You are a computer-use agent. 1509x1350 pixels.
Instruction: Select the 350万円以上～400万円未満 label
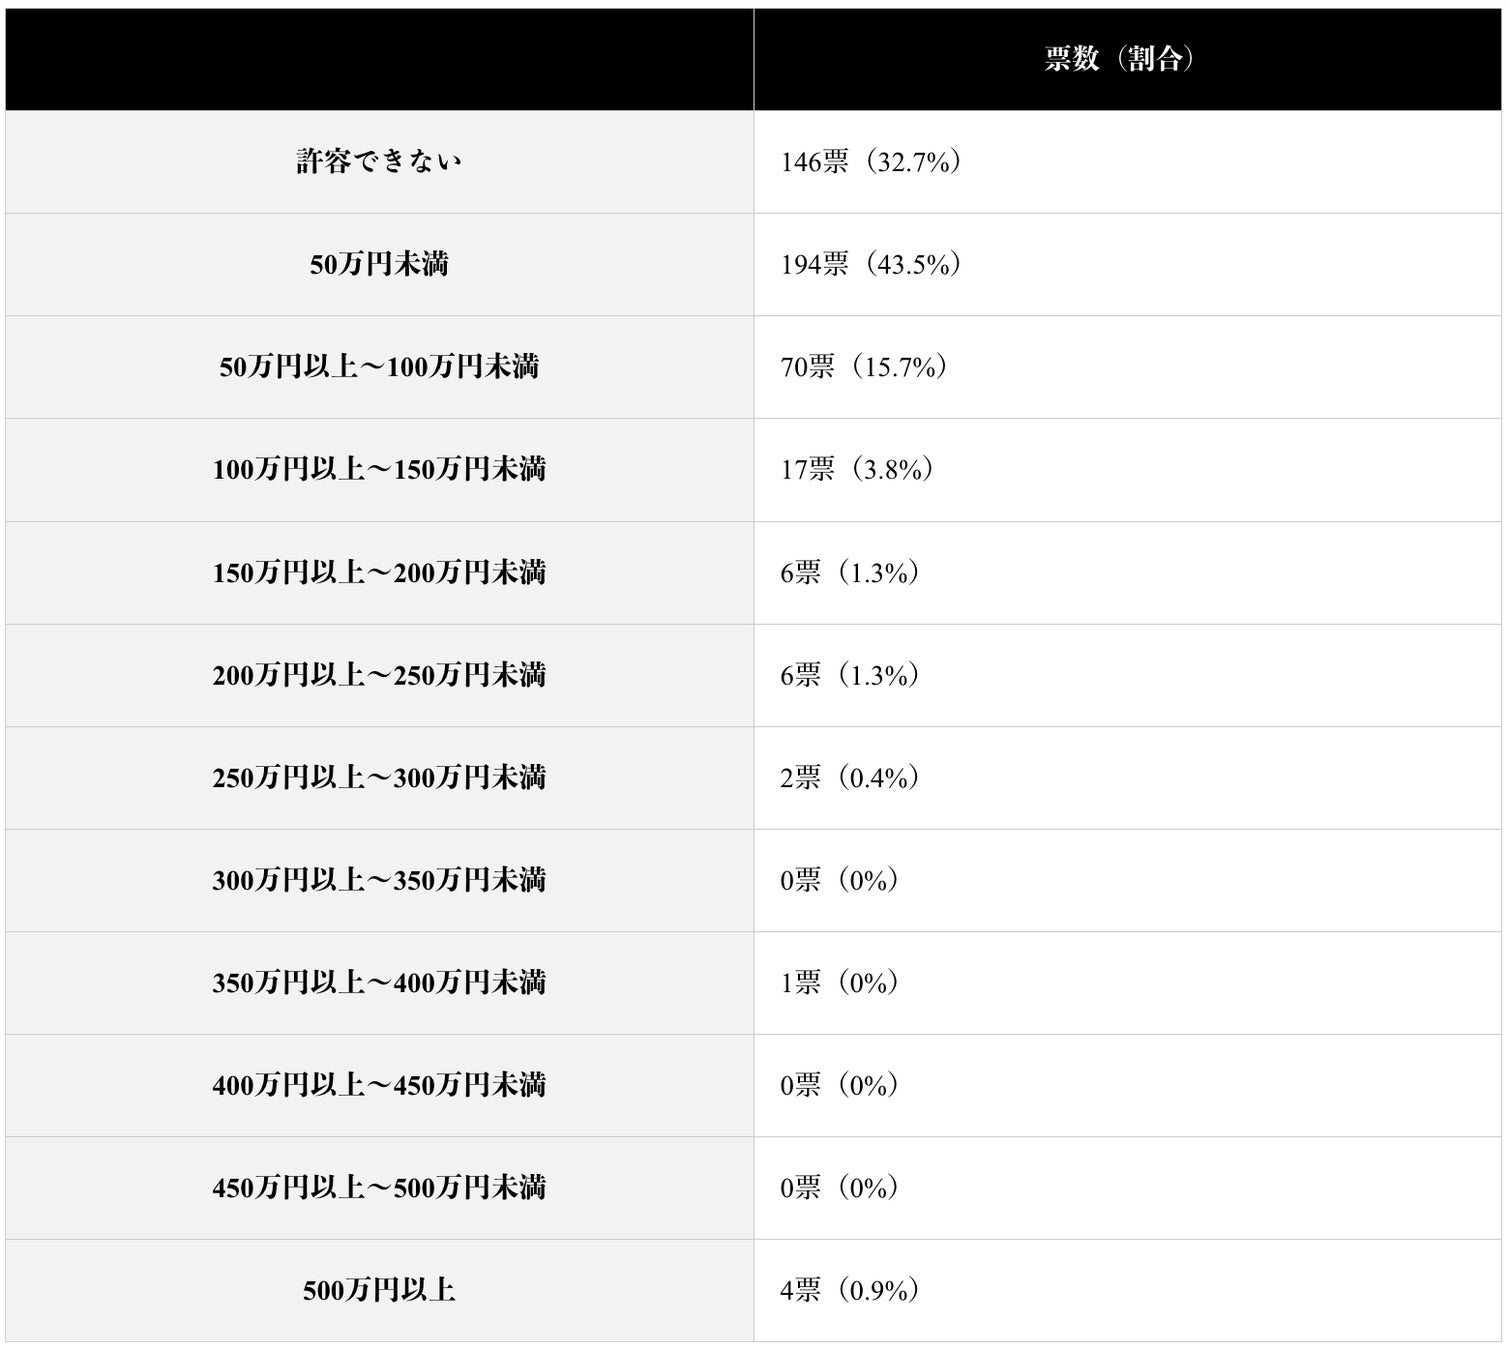pyautogui.click(x=379, y=983)
